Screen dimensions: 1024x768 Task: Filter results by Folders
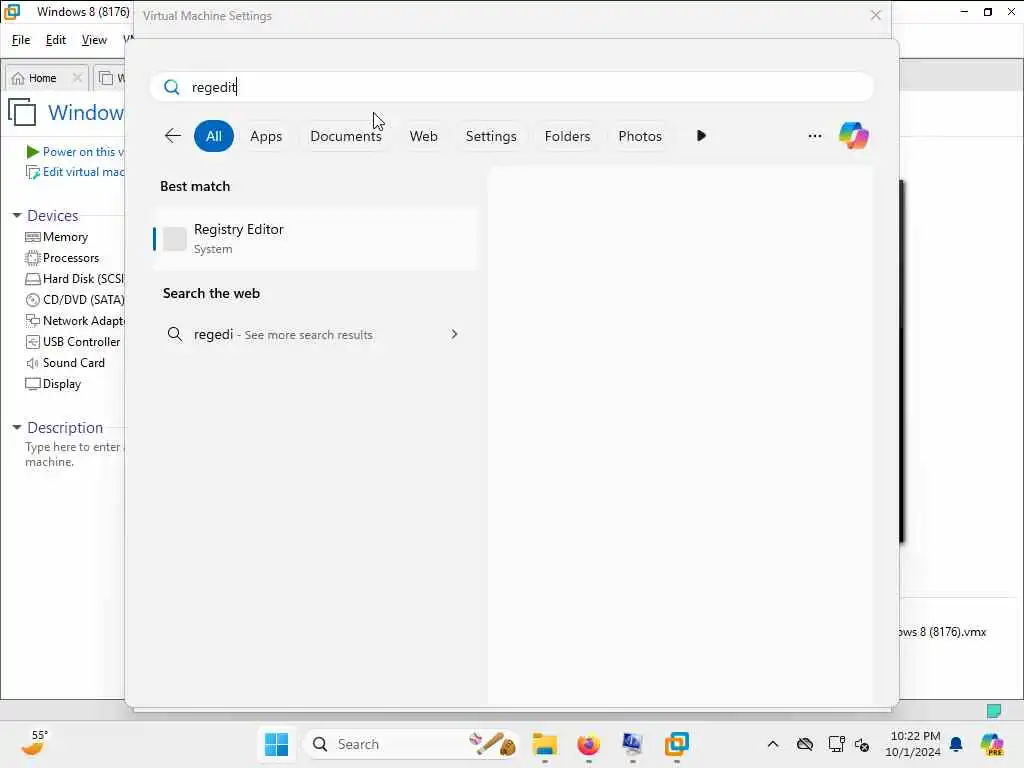[x=567, y=136]
